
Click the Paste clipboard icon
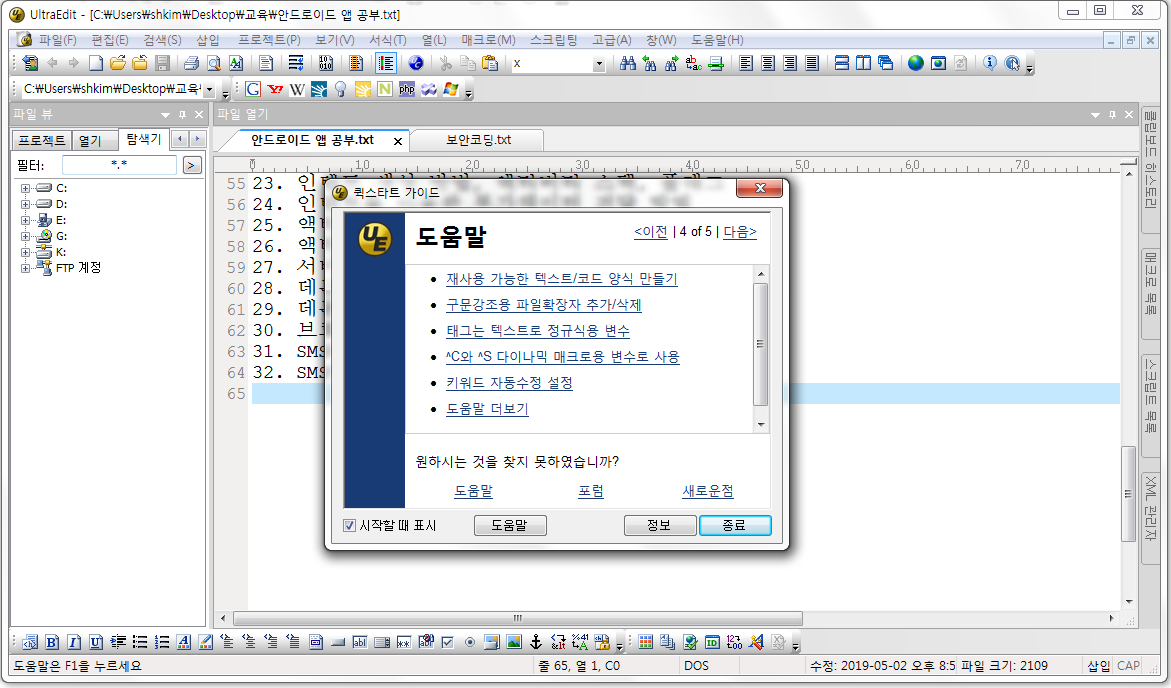click(x=490, y=63)
